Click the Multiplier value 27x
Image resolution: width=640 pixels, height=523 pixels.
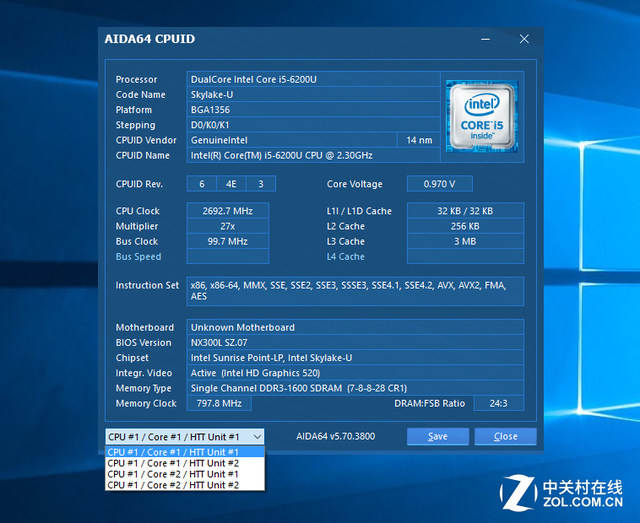point(228,226)
